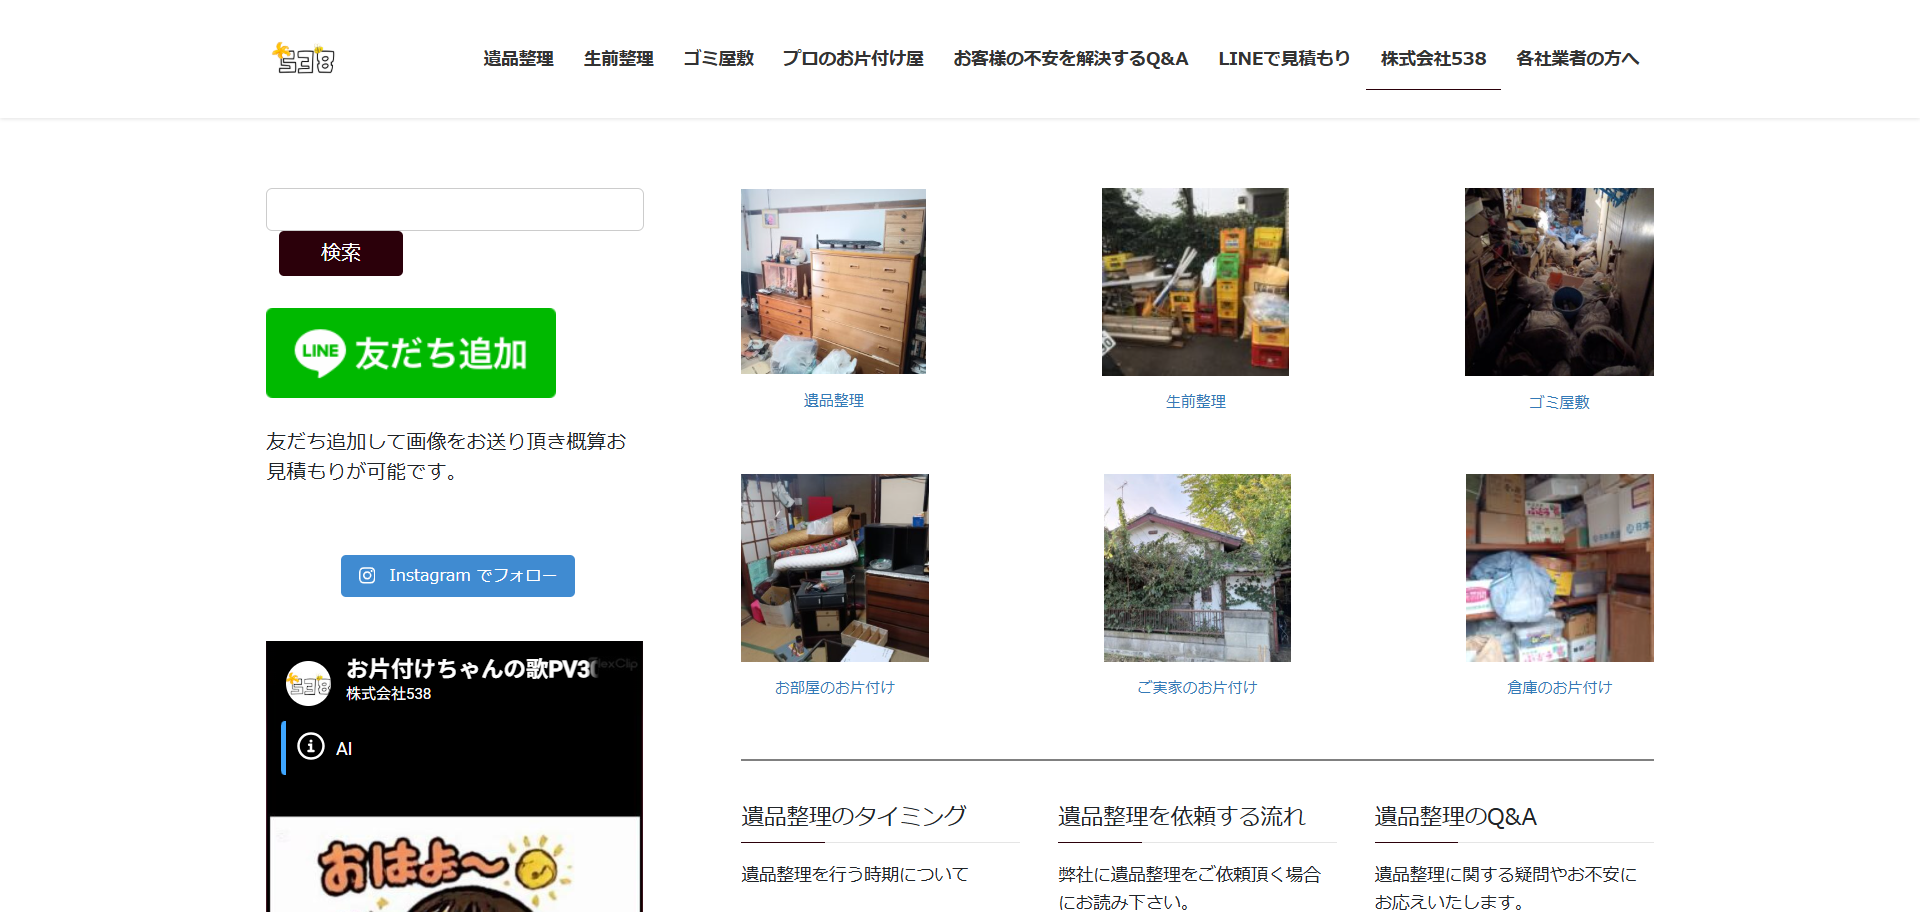The image size is (1920, 912).
Task: Go to プロのお片付け屋 page
Action: (853, 59)
